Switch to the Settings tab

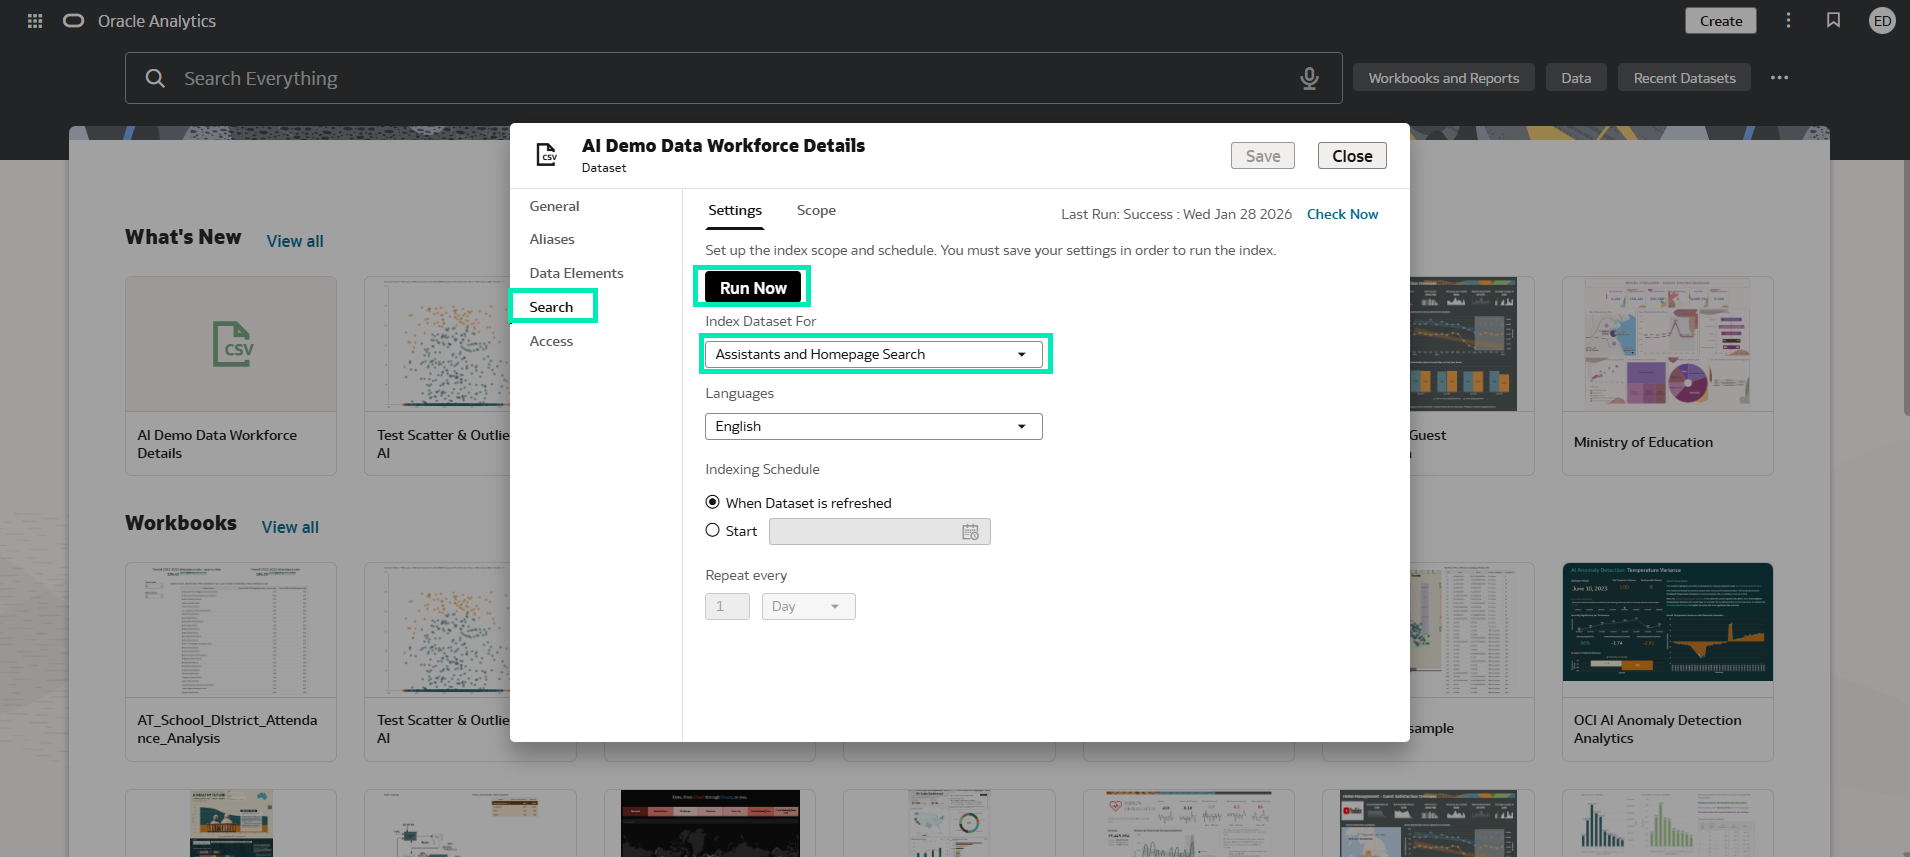pyautogui.click(x=735, y=211)
